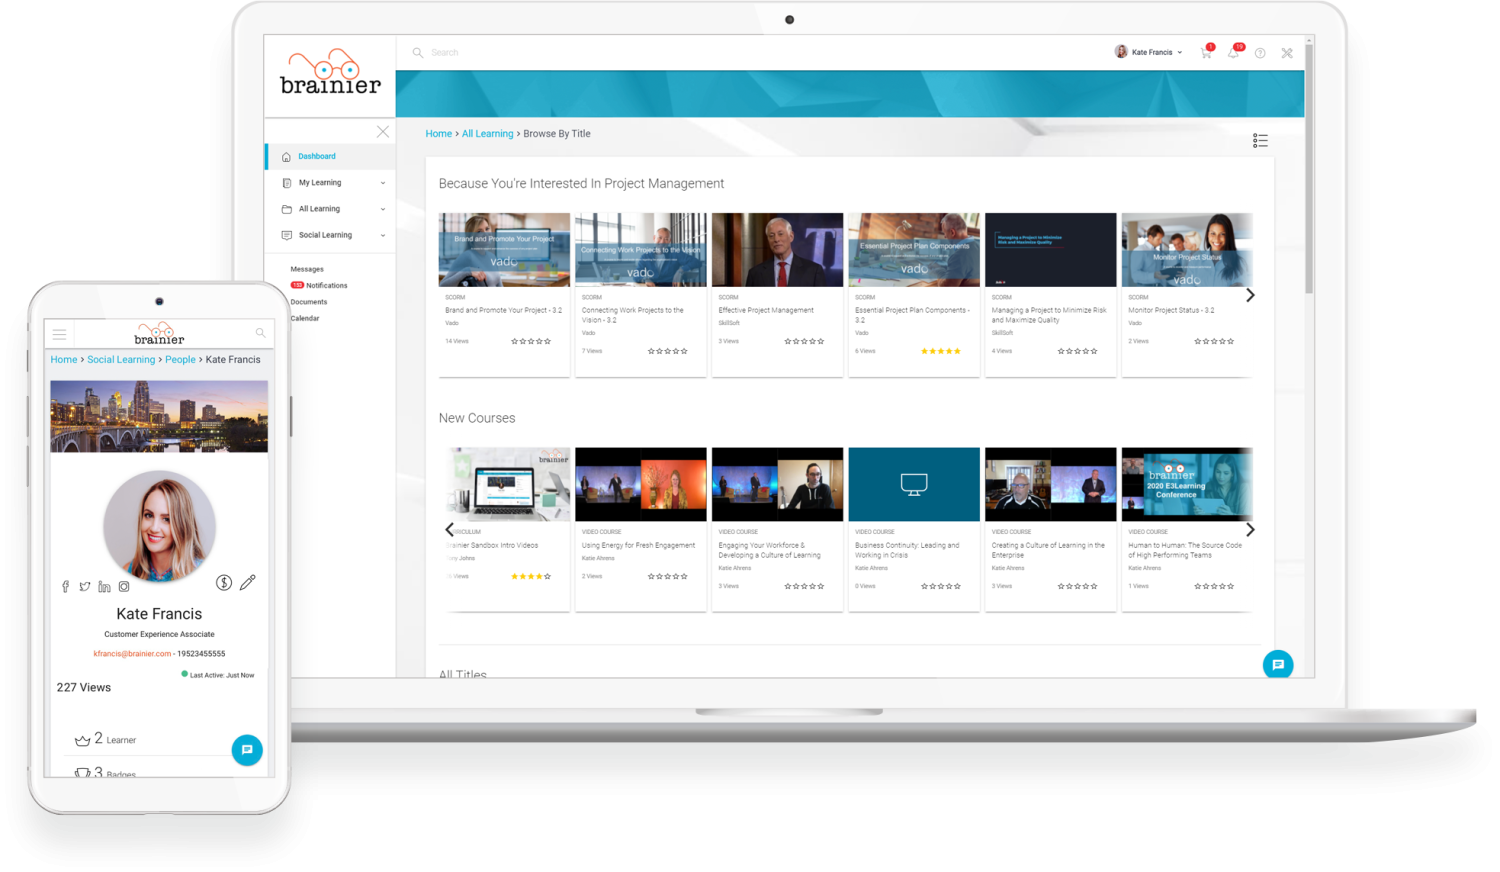Open the chat bubble button on laptop
Screen dimensions: 1500x872
pos(1278,664)
